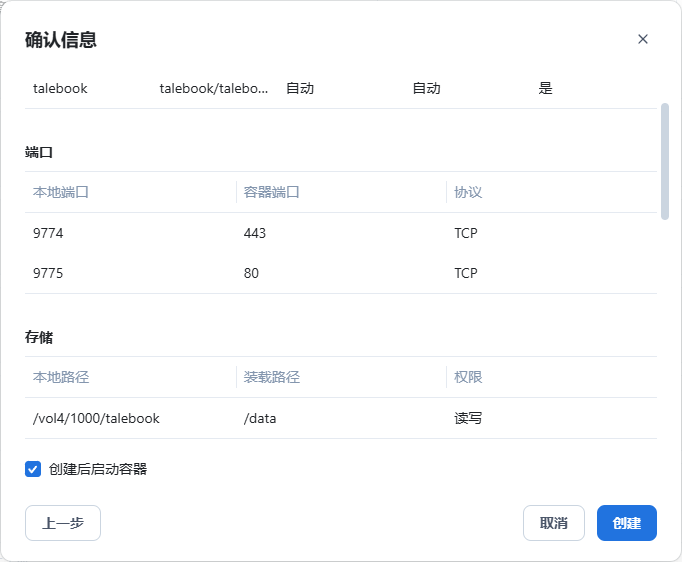Click the talebook container name cell

(x=60, y=88)
